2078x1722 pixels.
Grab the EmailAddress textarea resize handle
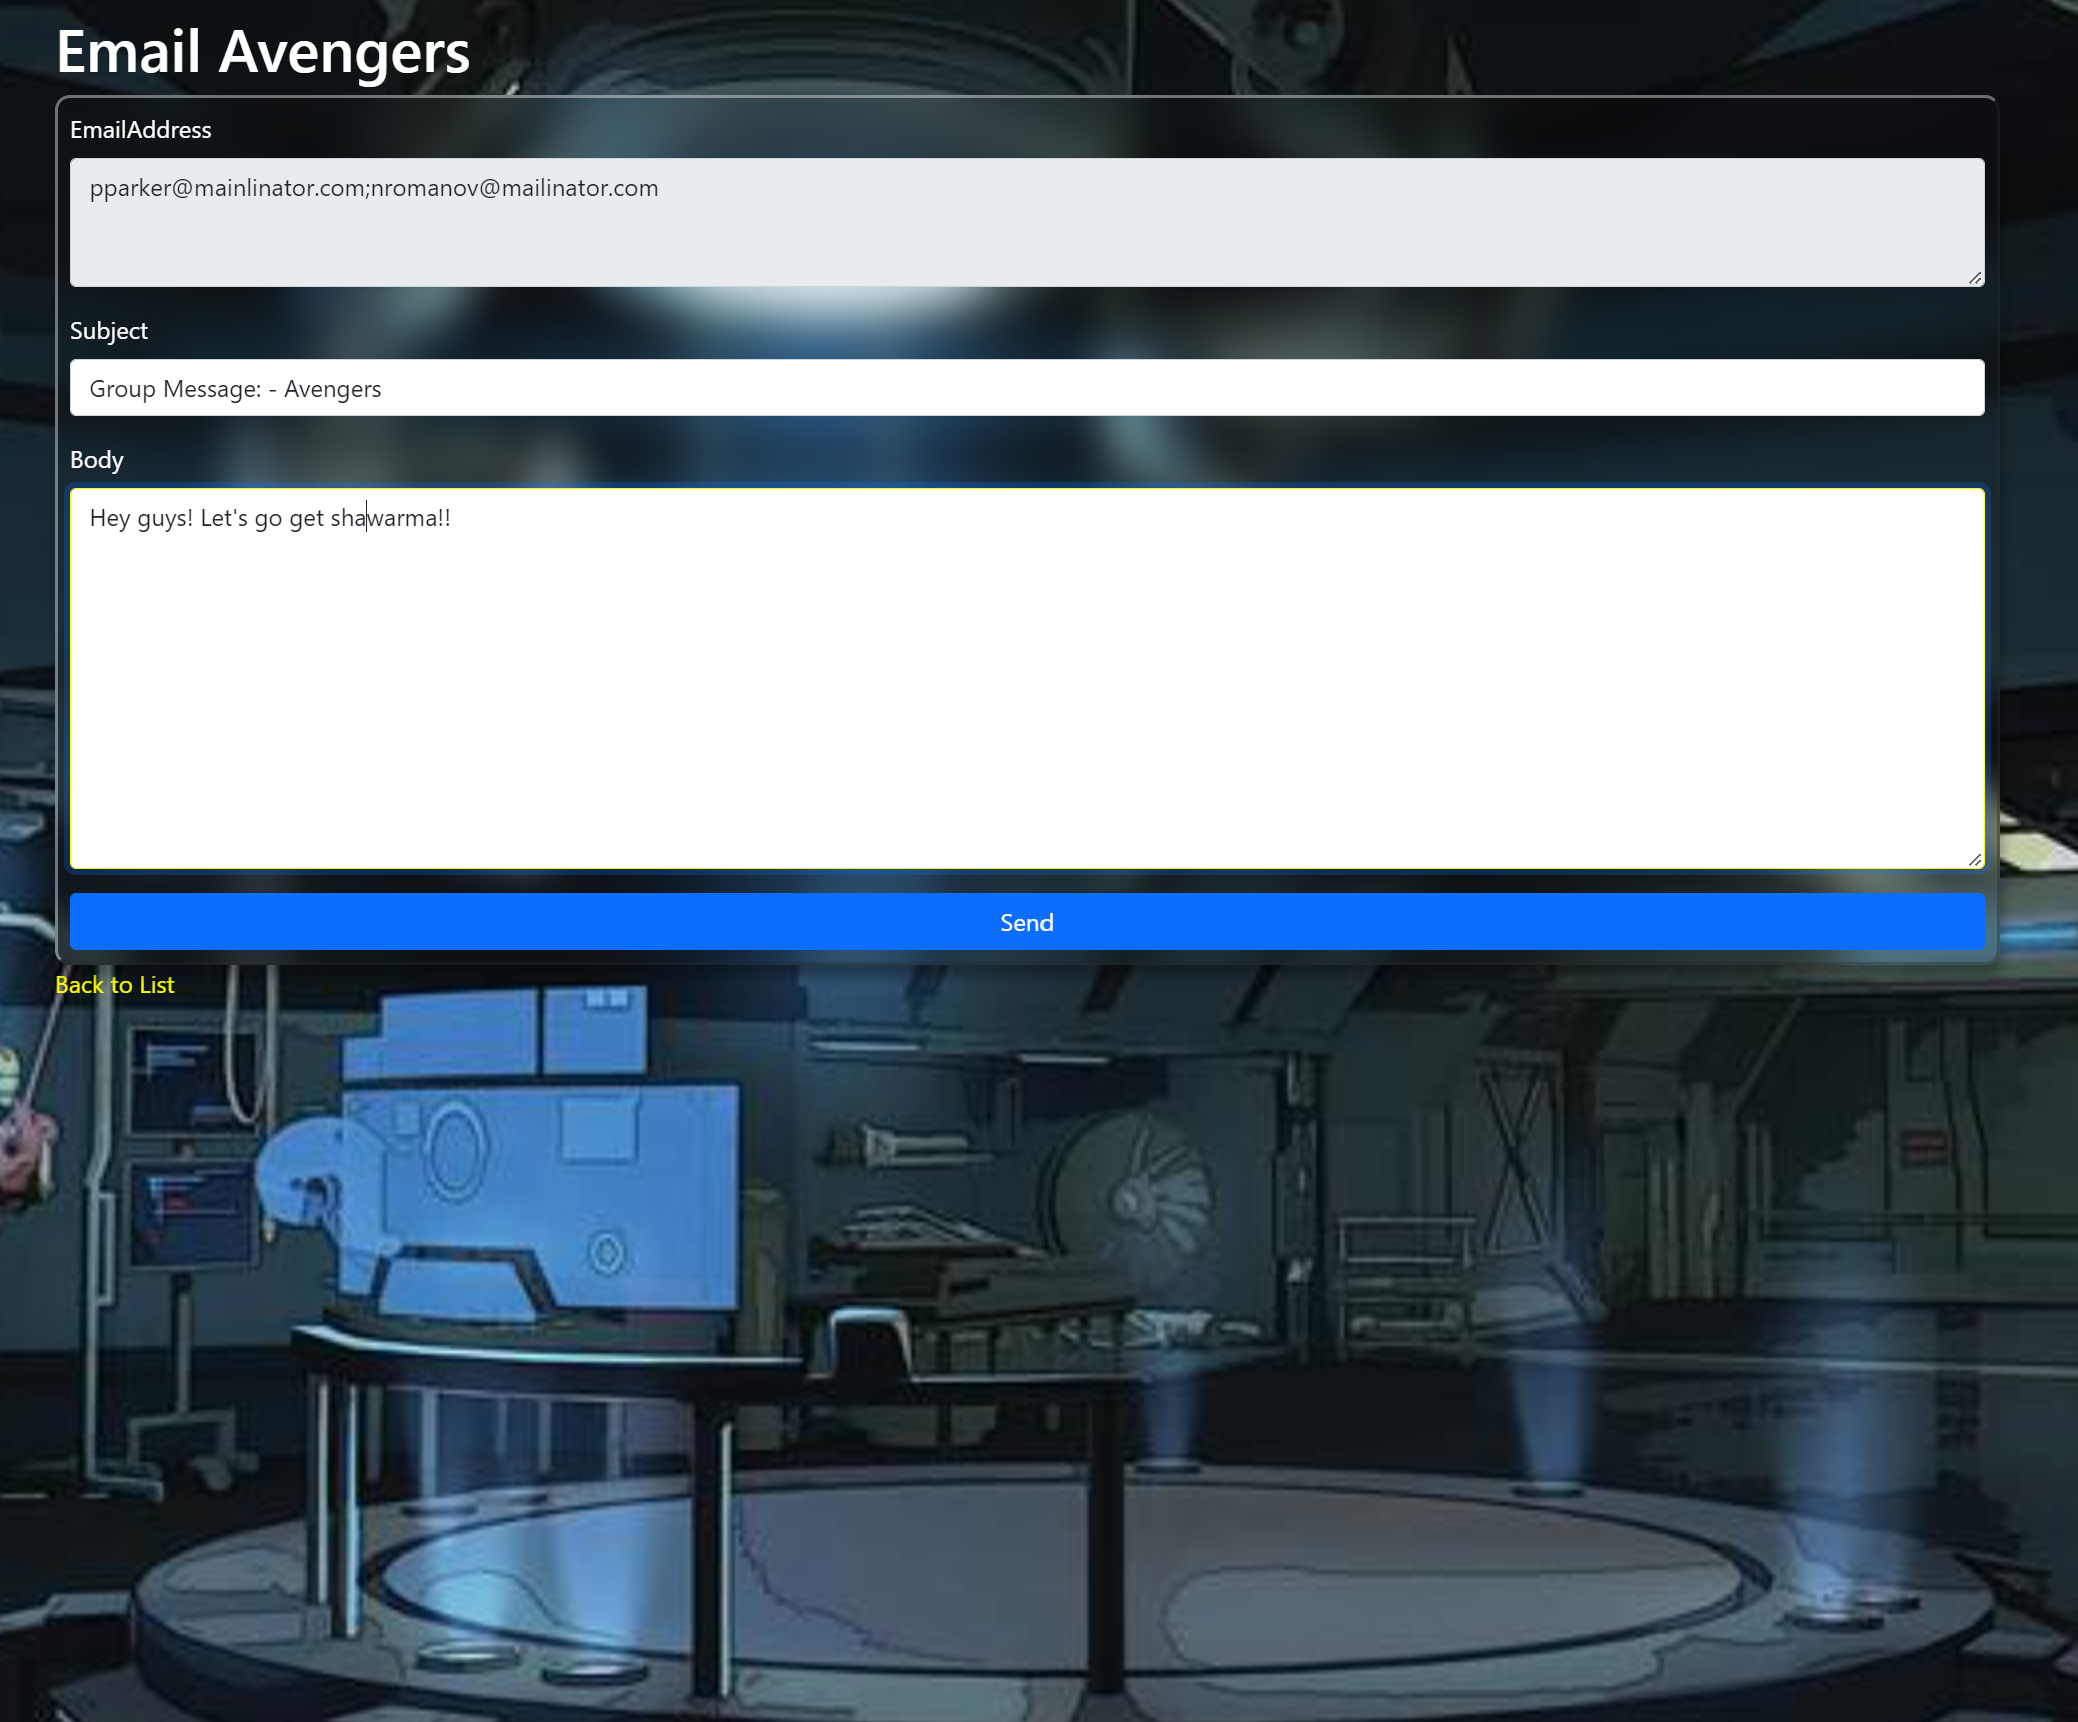tap(1975, 278)
